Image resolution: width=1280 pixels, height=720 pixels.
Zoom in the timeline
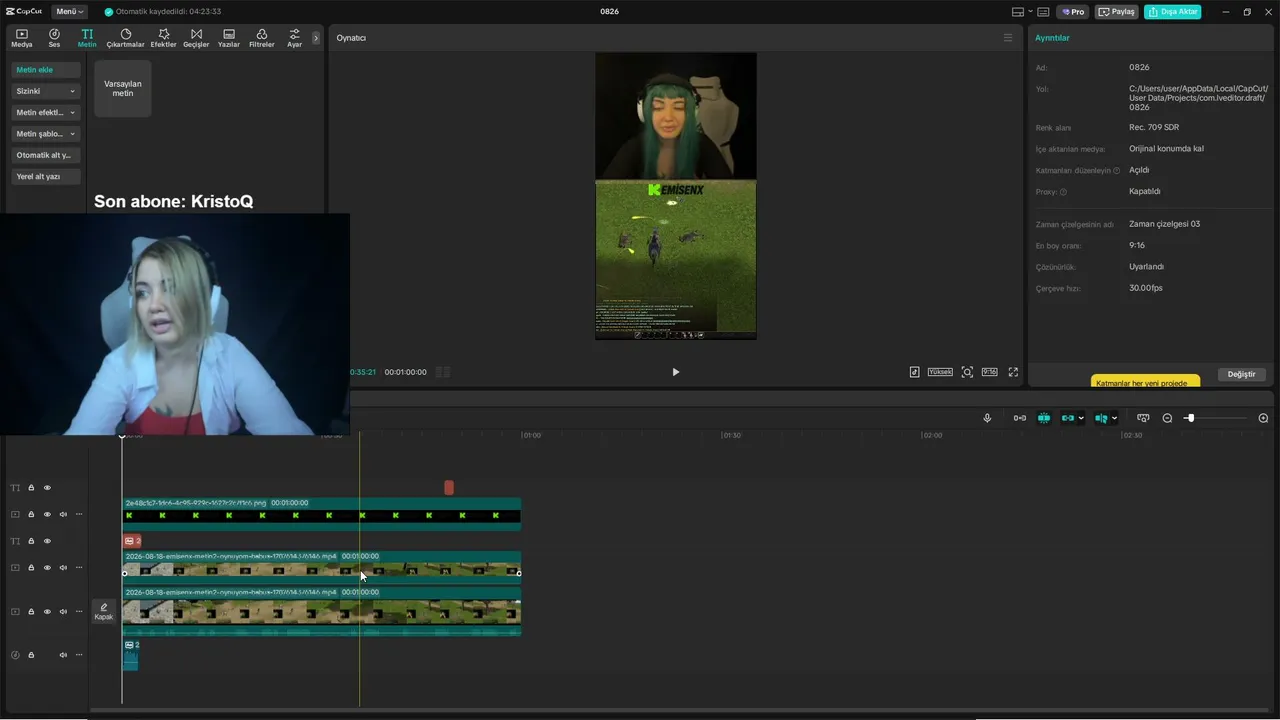(x=1263, y=418)
